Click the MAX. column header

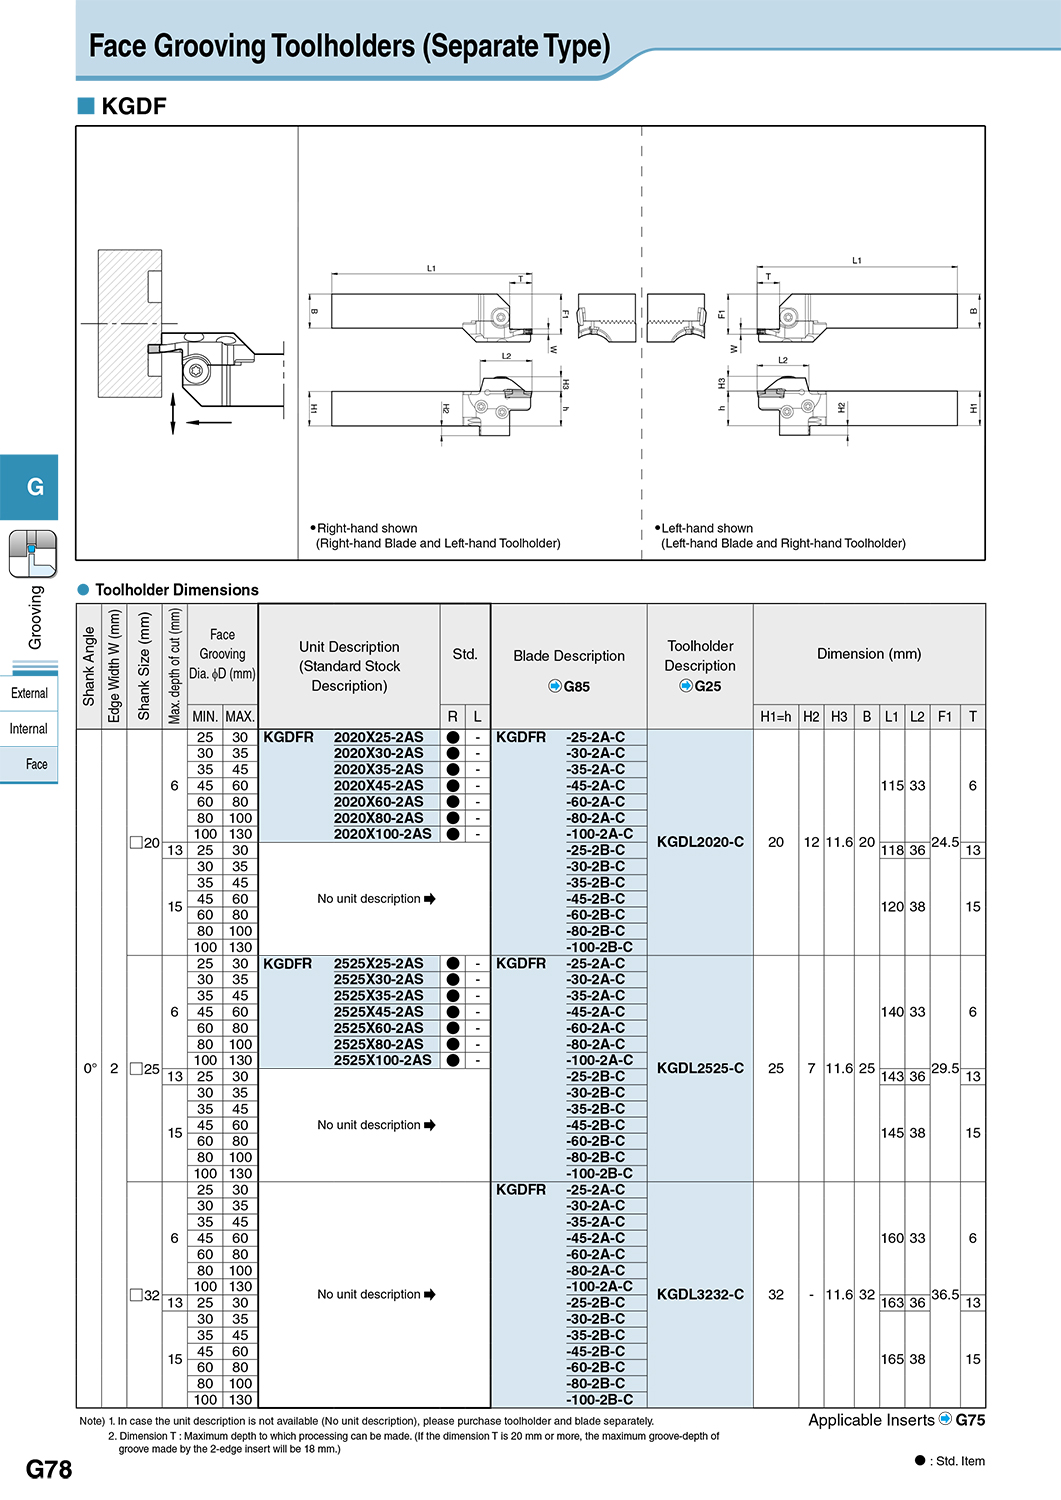tap(240, 717)
